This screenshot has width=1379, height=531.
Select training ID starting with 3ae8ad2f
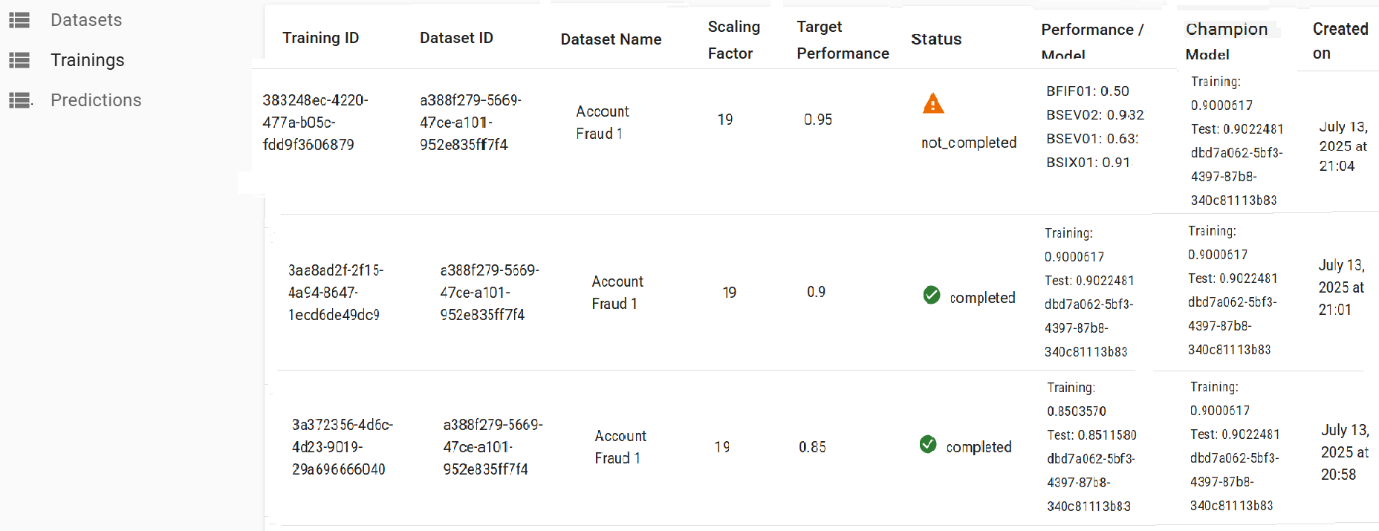335,293
